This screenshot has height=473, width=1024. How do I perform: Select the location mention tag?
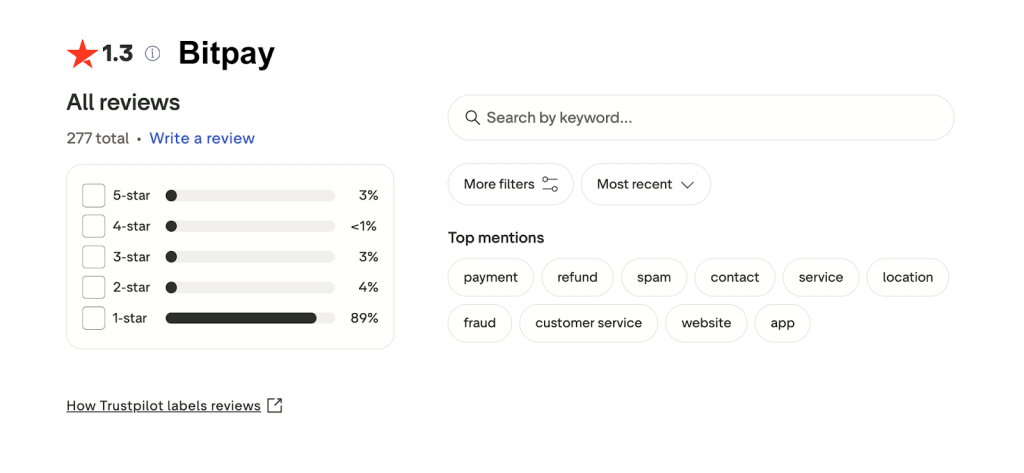pyautogui.click(x=908, y=278)
